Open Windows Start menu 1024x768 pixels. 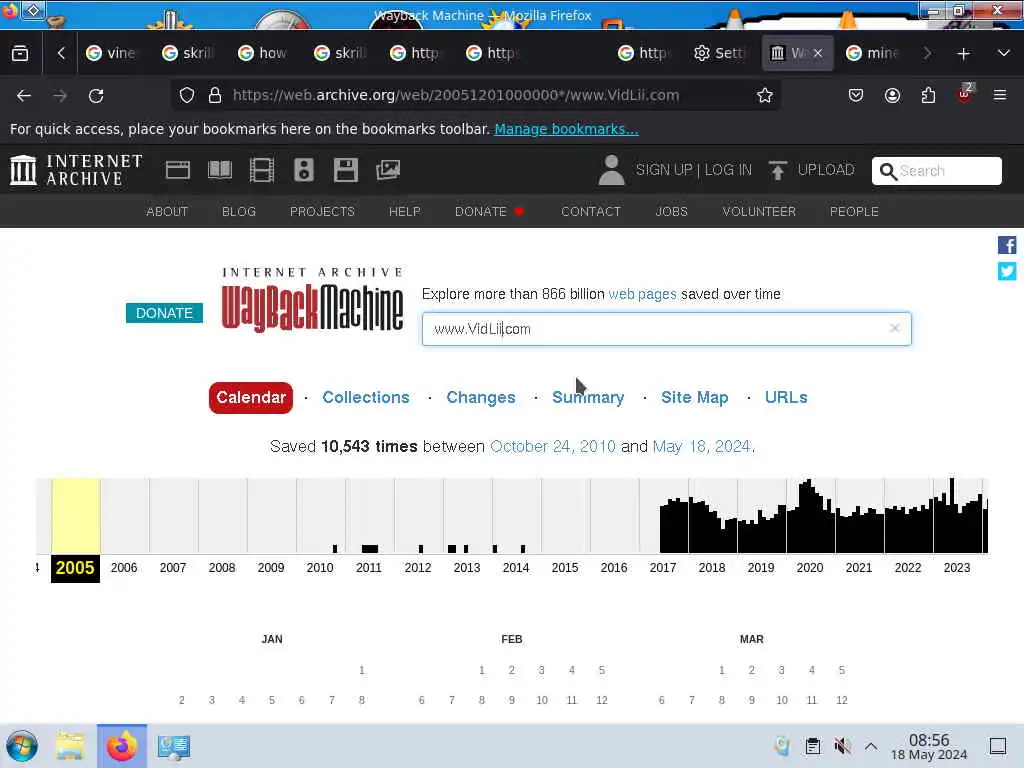[x=22, y=746]
